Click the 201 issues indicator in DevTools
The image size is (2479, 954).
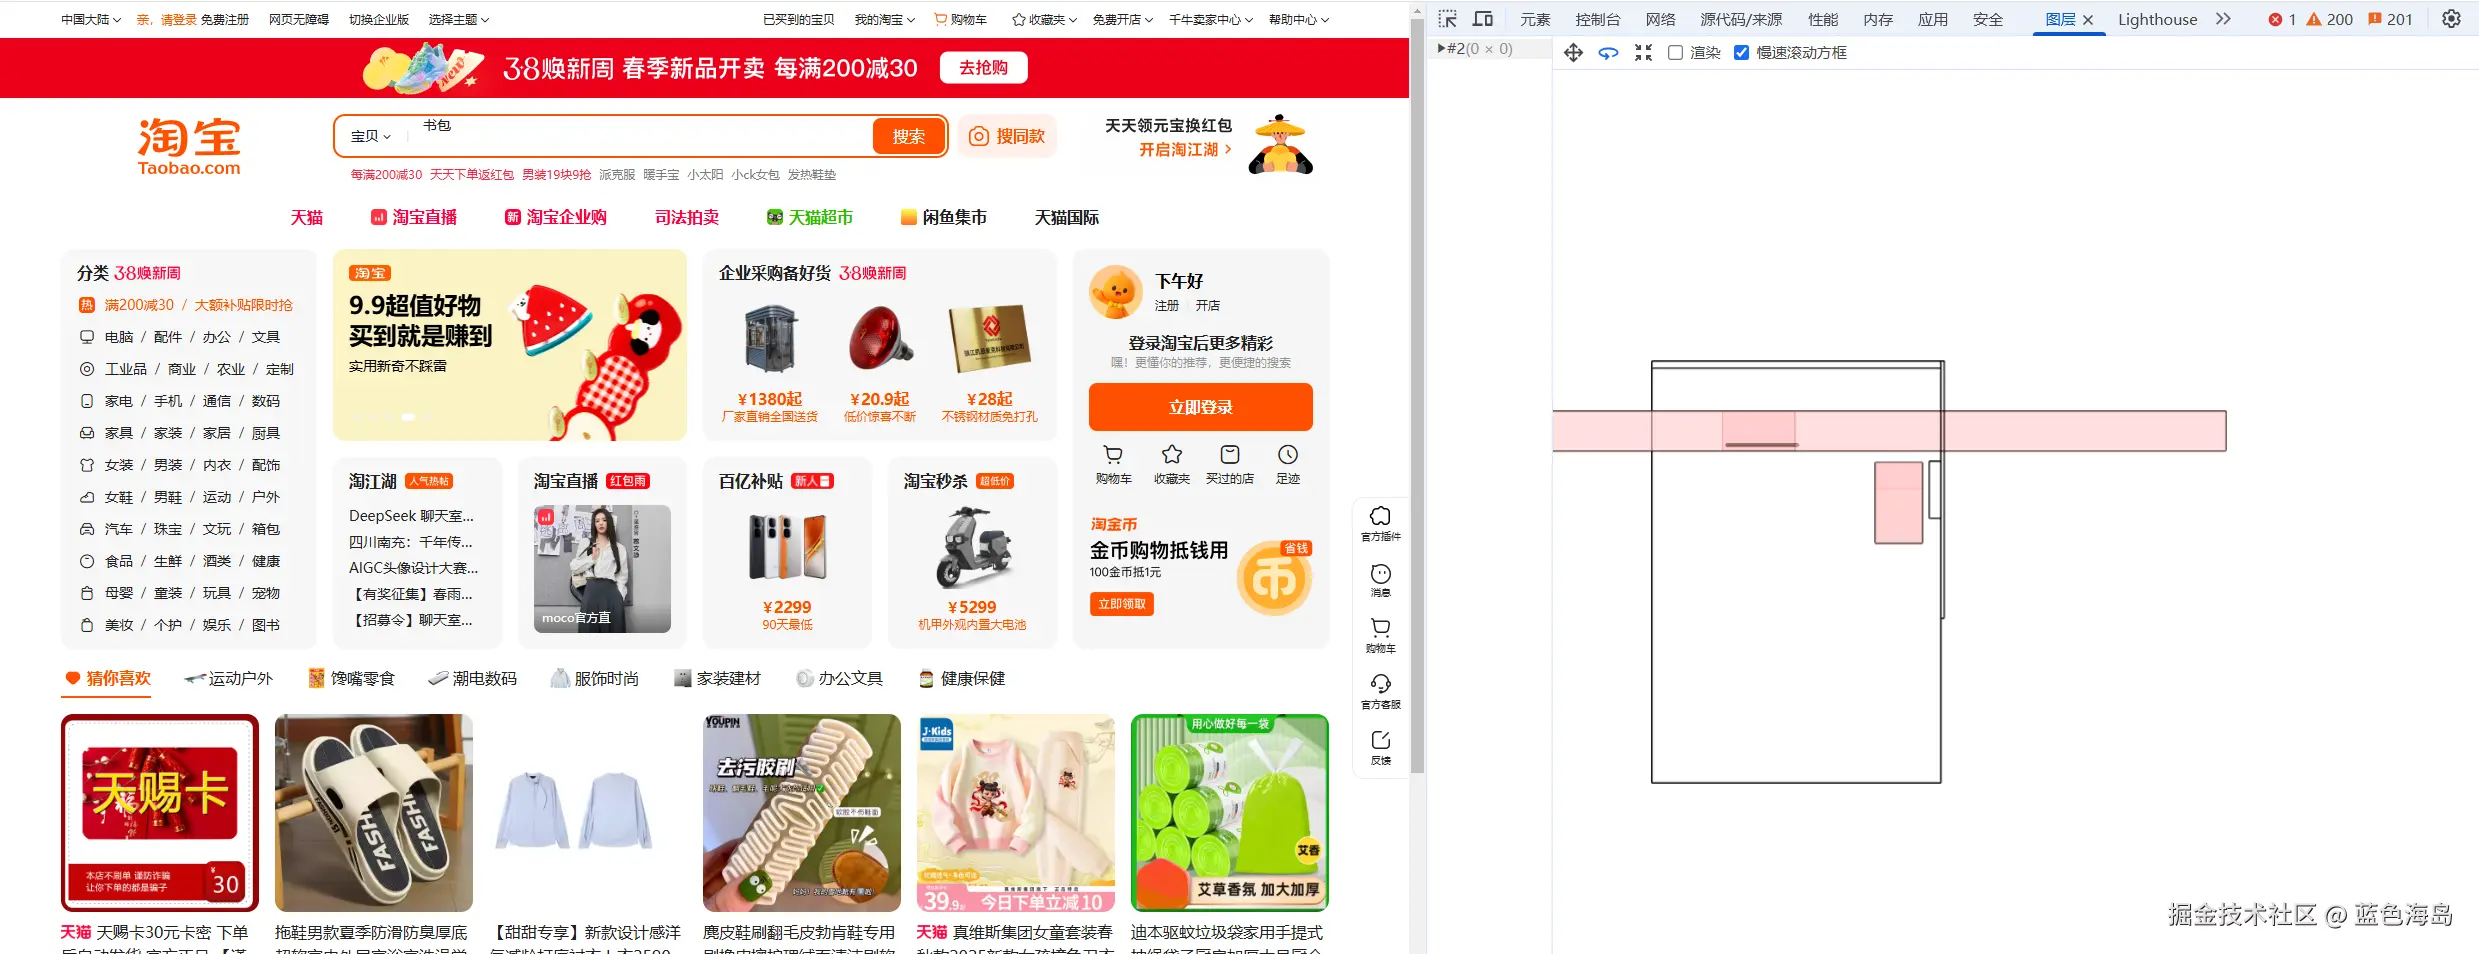pos(2390,19)
